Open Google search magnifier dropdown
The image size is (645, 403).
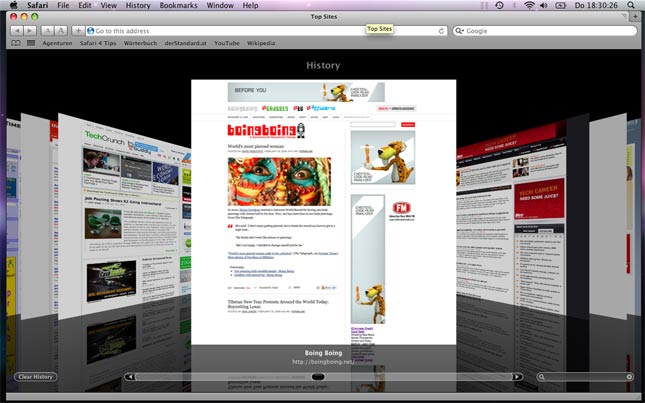pyautogui.click(x=459, y=31)
